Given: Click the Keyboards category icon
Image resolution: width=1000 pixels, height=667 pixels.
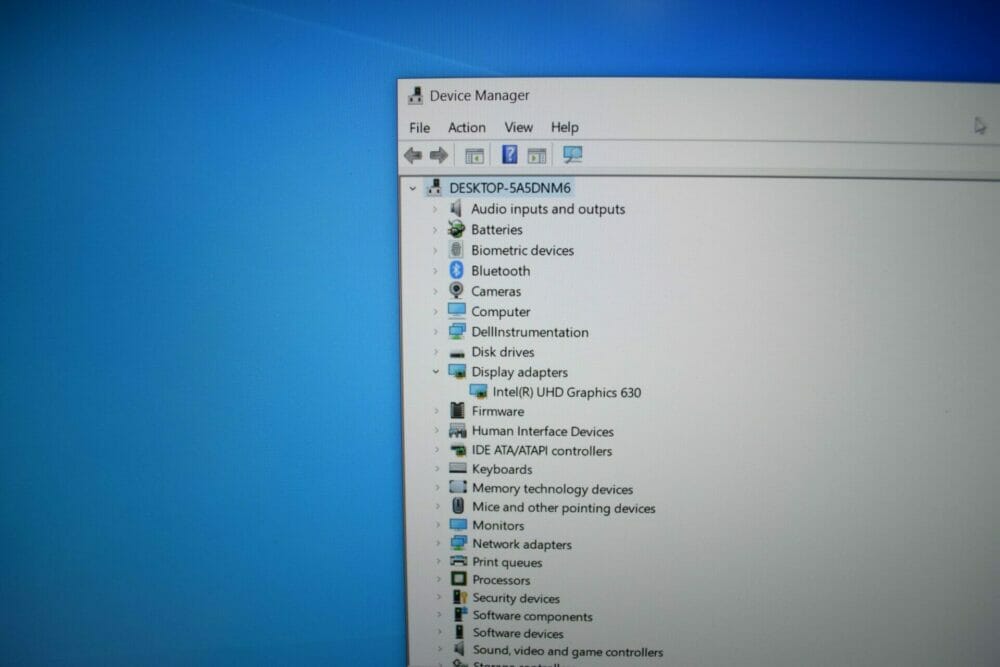Looking at the screenshot, I should 458,468.
